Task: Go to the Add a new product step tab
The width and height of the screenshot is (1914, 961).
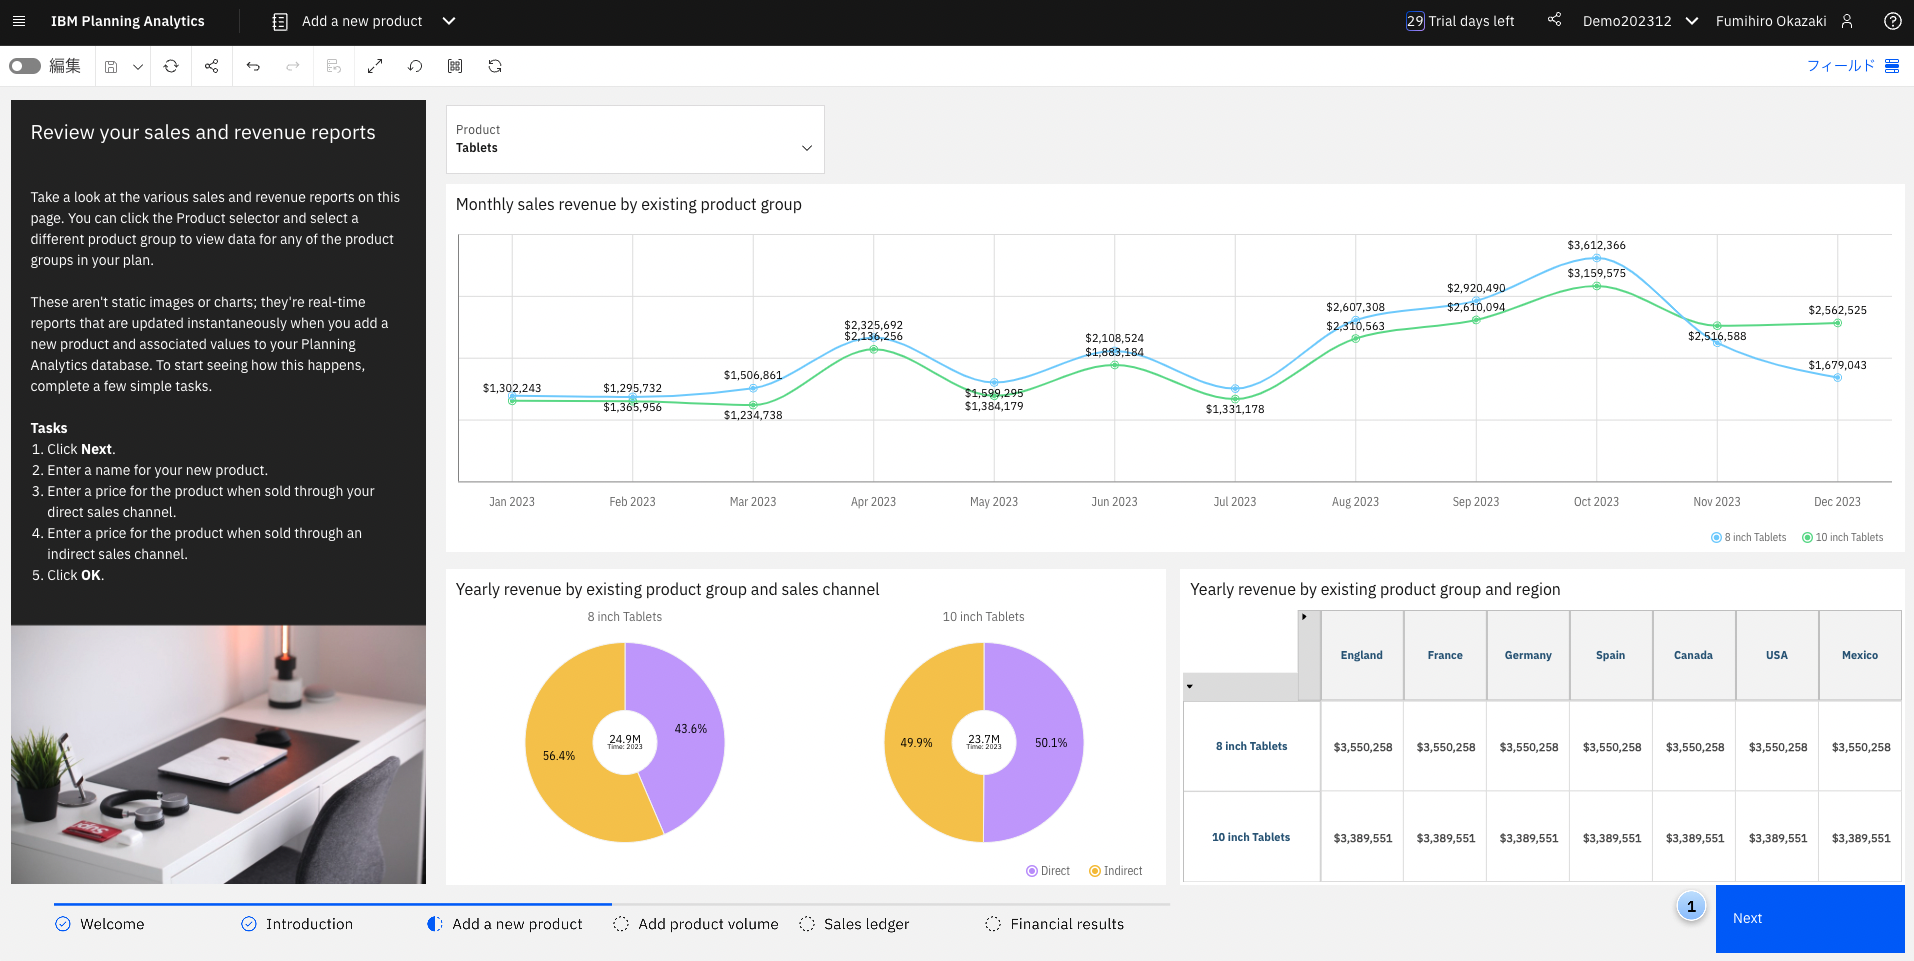Action: (x=505, y=924)
